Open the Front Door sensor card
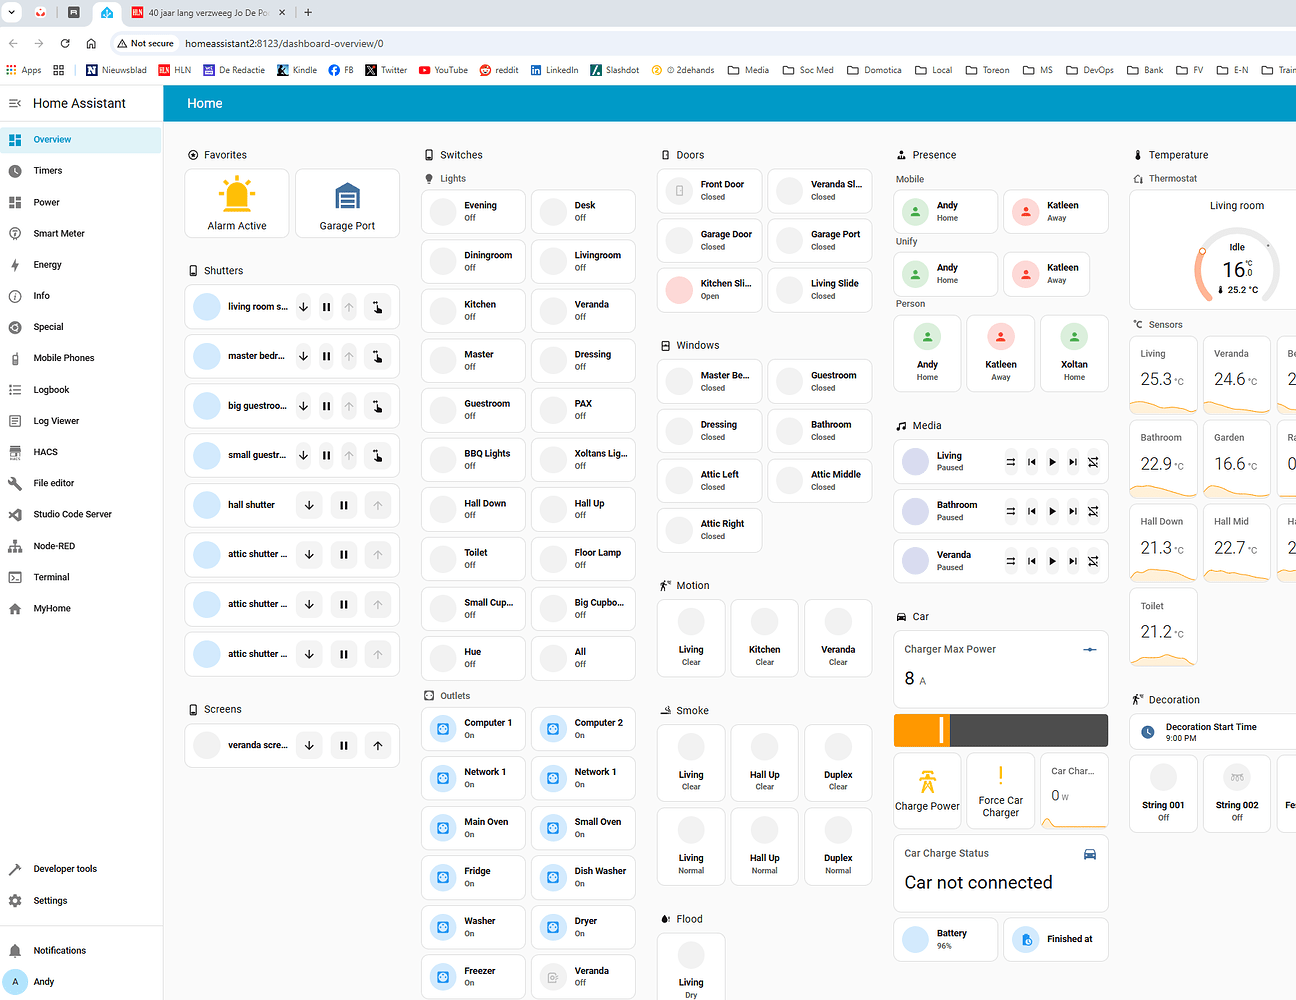Screen dimensions: 1296x1000 (x=709, y=190)
